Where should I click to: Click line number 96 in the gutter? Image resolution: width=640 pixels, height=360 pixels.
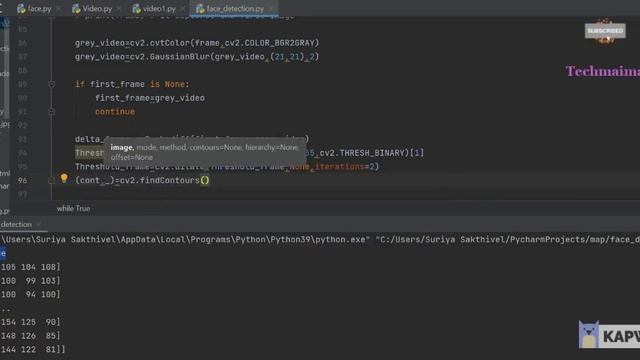[22, 180]
